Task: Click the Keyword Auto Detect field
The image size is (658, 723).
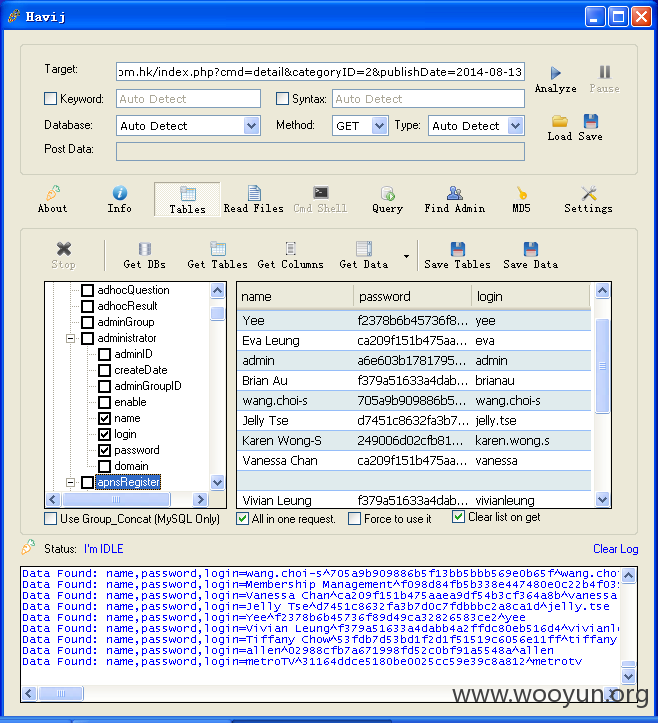Action: (x=188, y=99)
